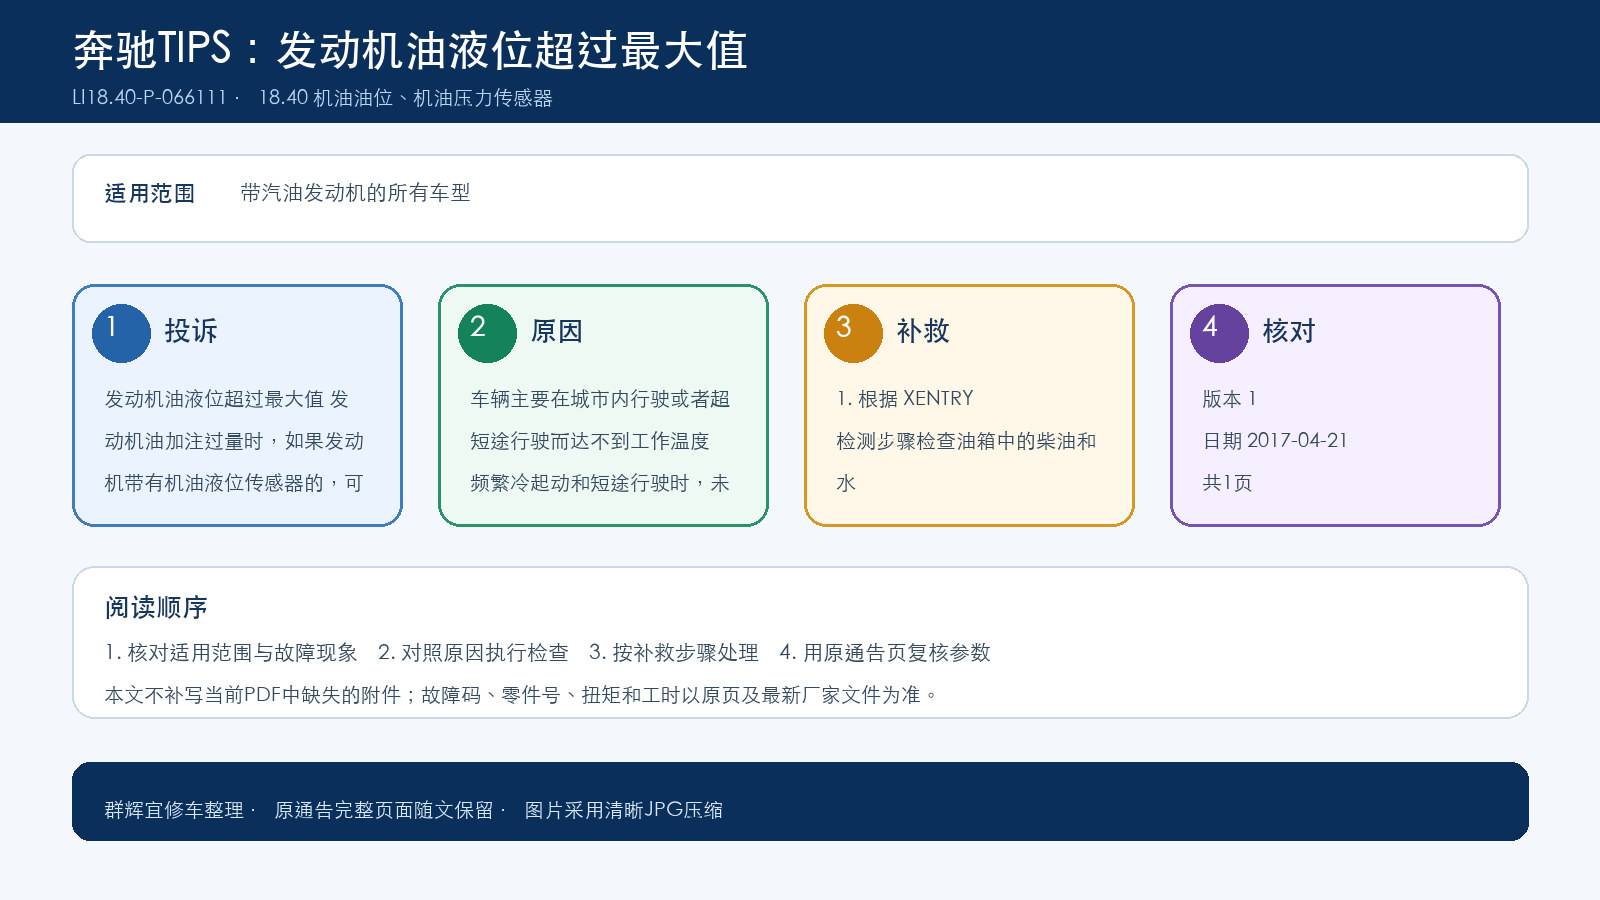Click step 2. 对照原因执行检查
The height and width of the screenshot is (900, 1600).
pyautogui.click(x=473, y=653)
